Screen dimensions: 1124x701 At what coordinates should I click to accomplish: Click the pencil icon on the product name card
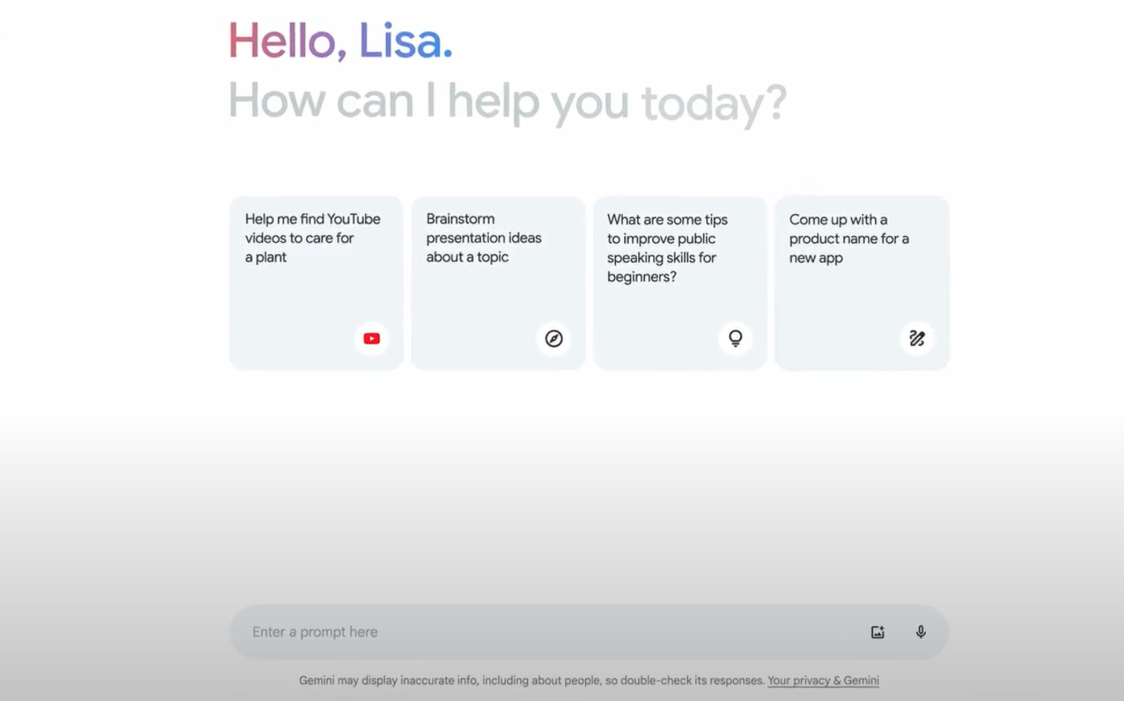(x=917, y=339)
